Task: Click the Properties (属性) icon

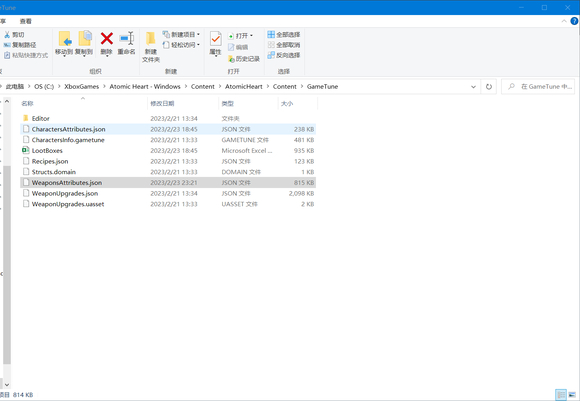Action: 215,38
